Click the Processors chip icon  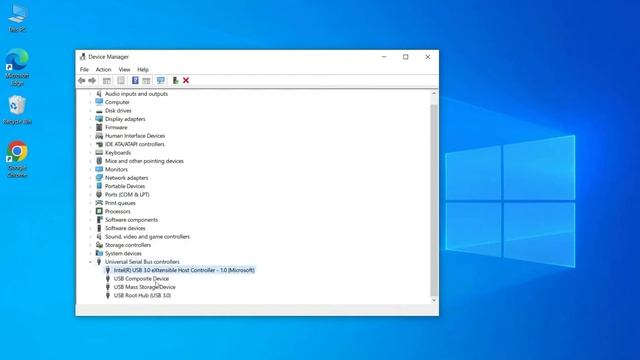tap(99, 211)
